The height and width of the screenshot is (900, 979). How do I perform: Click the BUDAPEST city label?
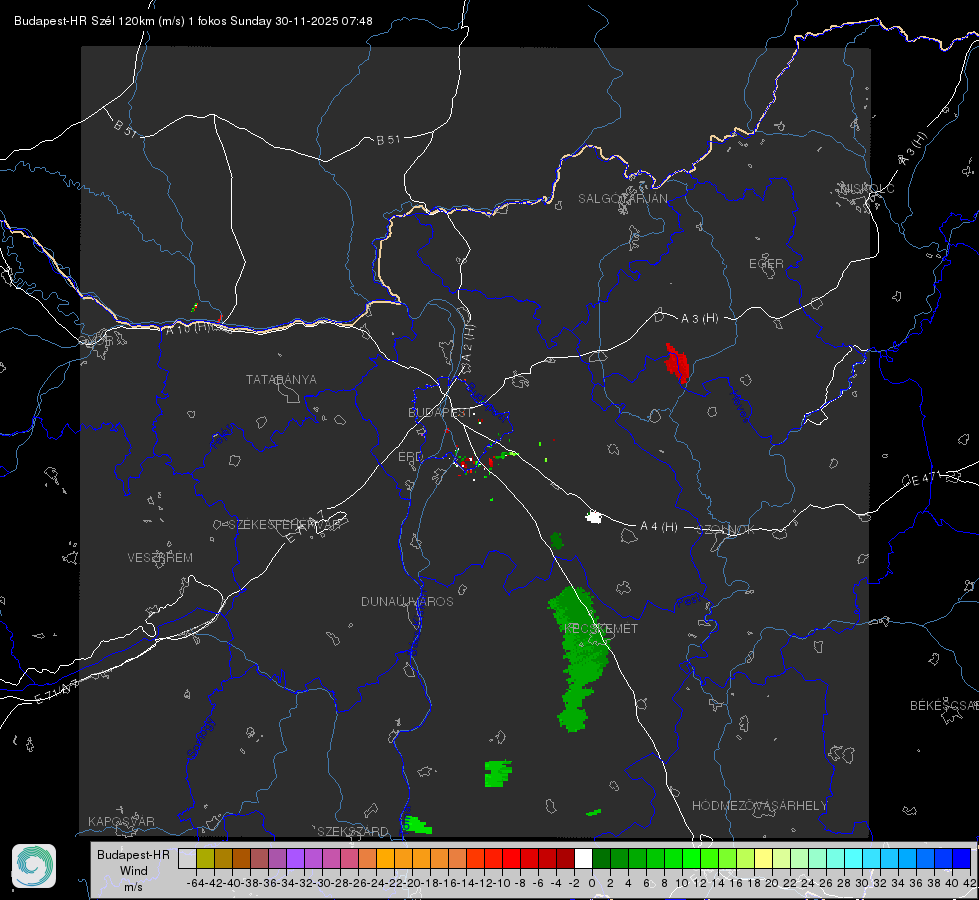441,412
